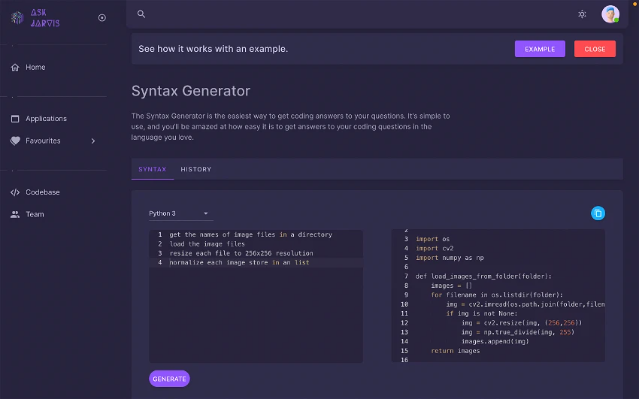
Task: Click the GENERATE button
Action: pyautogui.click(x=169, y=379)
